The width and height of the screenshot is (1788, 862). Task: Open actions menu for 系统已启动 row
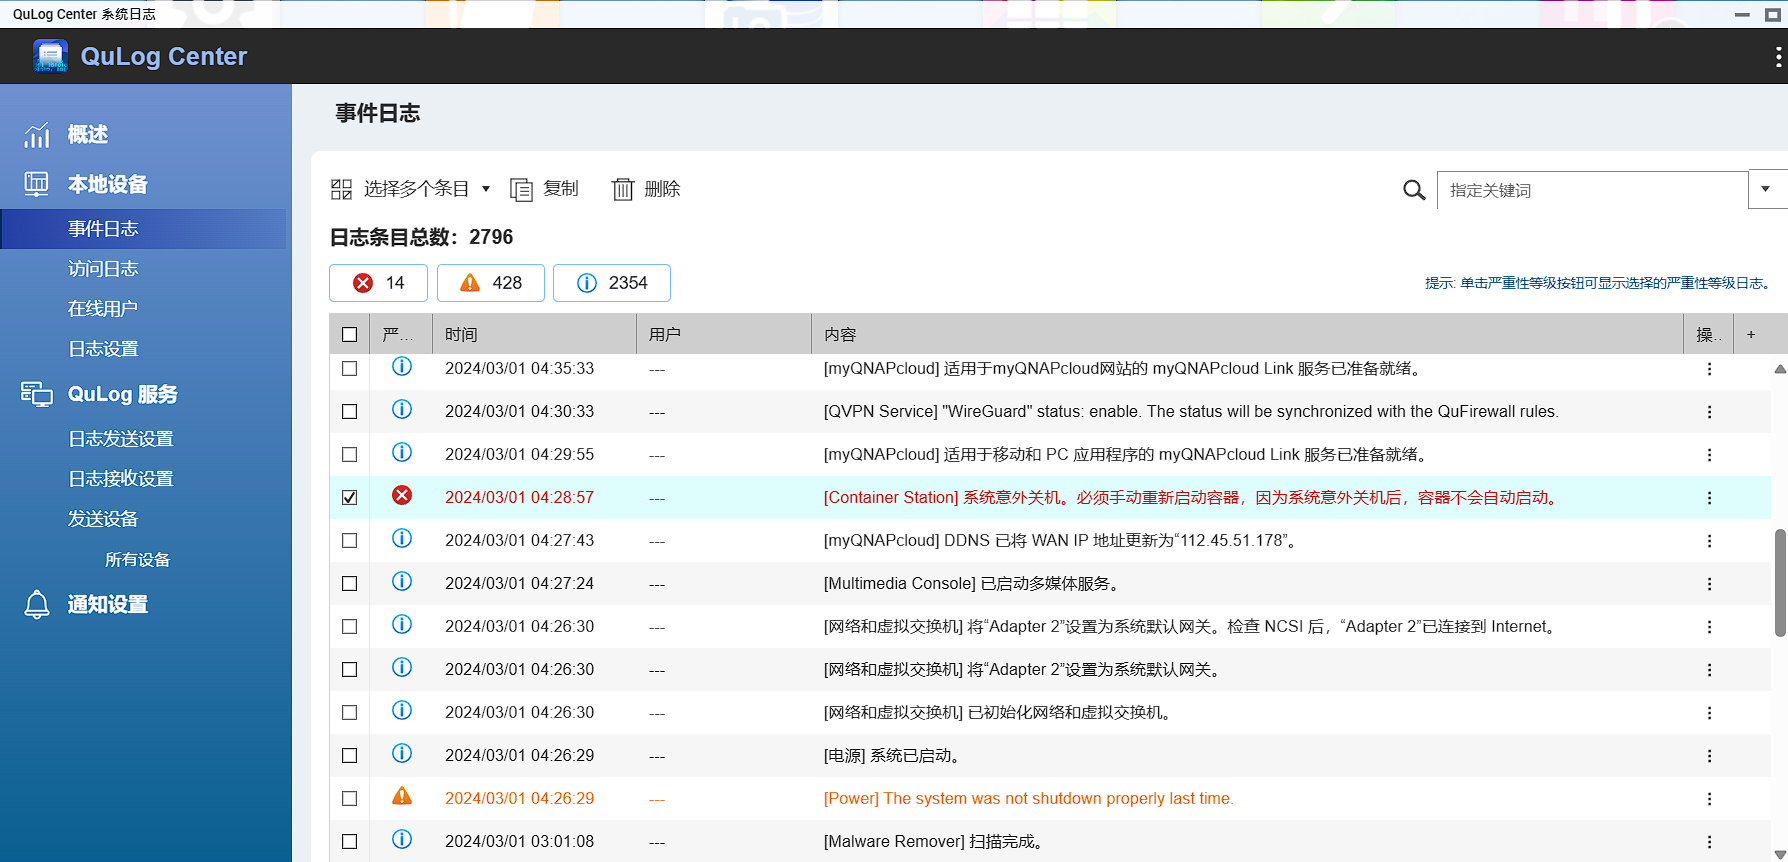1709,756
